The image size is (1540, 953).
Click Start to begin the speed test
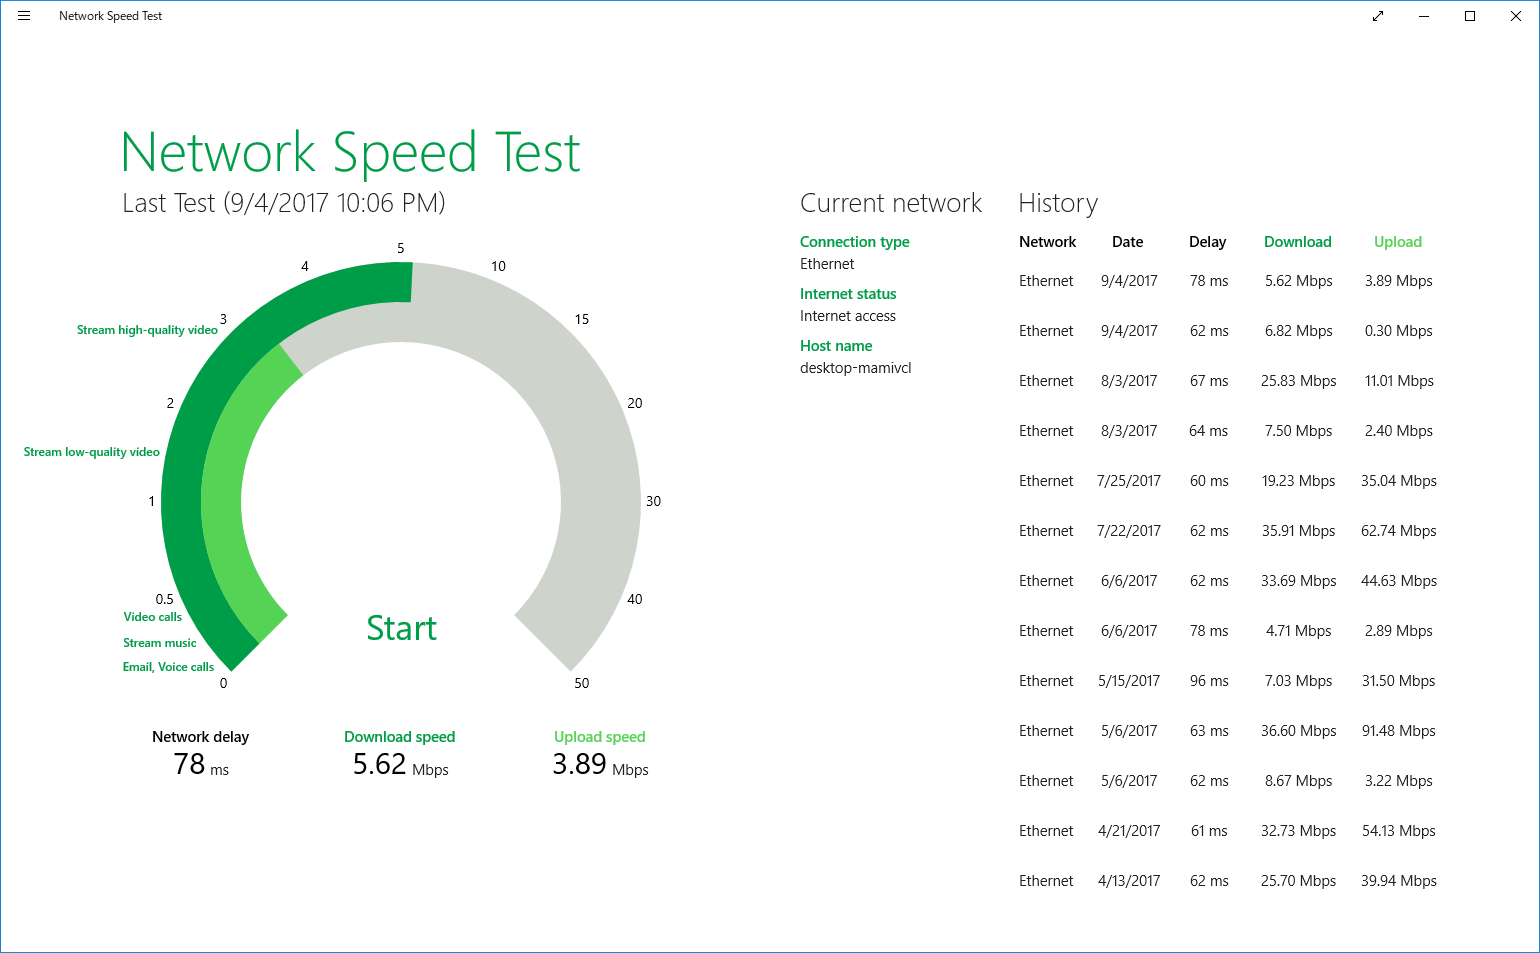pyautogui.click(x=401, y=628)
